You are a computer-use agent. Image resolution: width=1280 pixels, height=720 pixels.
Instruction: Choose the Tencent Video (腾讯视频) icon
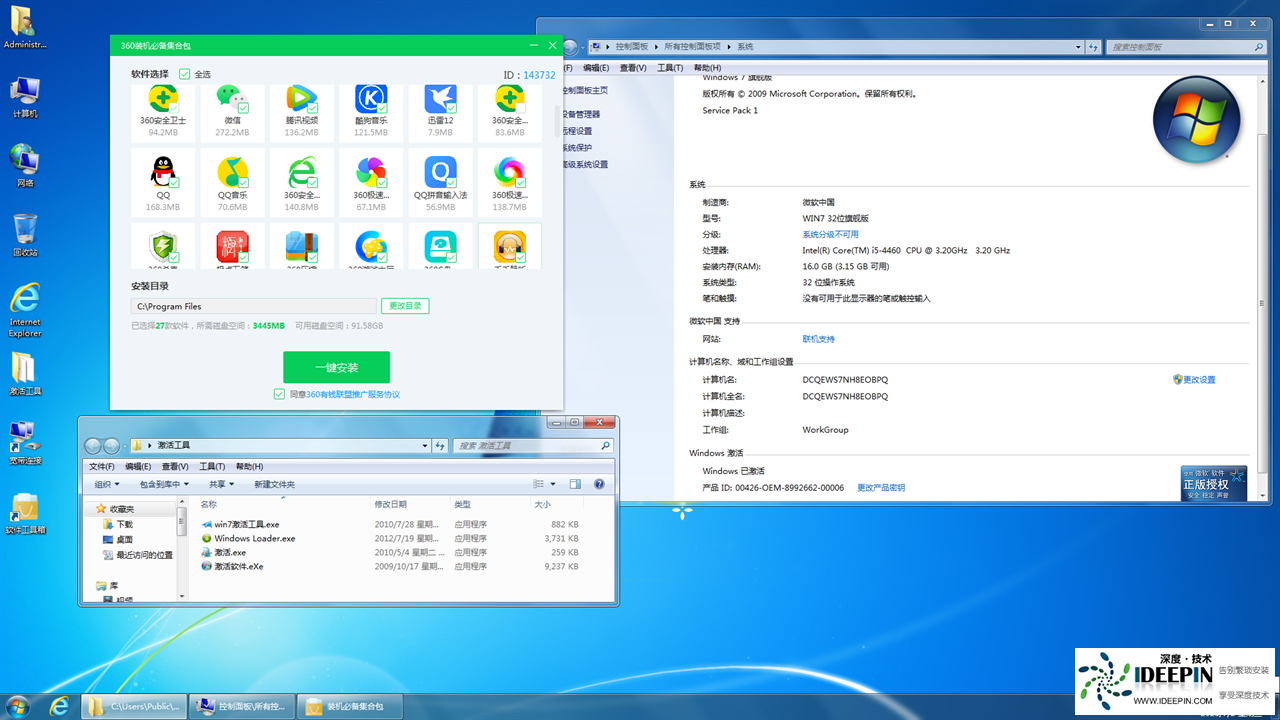coord(301,98)
